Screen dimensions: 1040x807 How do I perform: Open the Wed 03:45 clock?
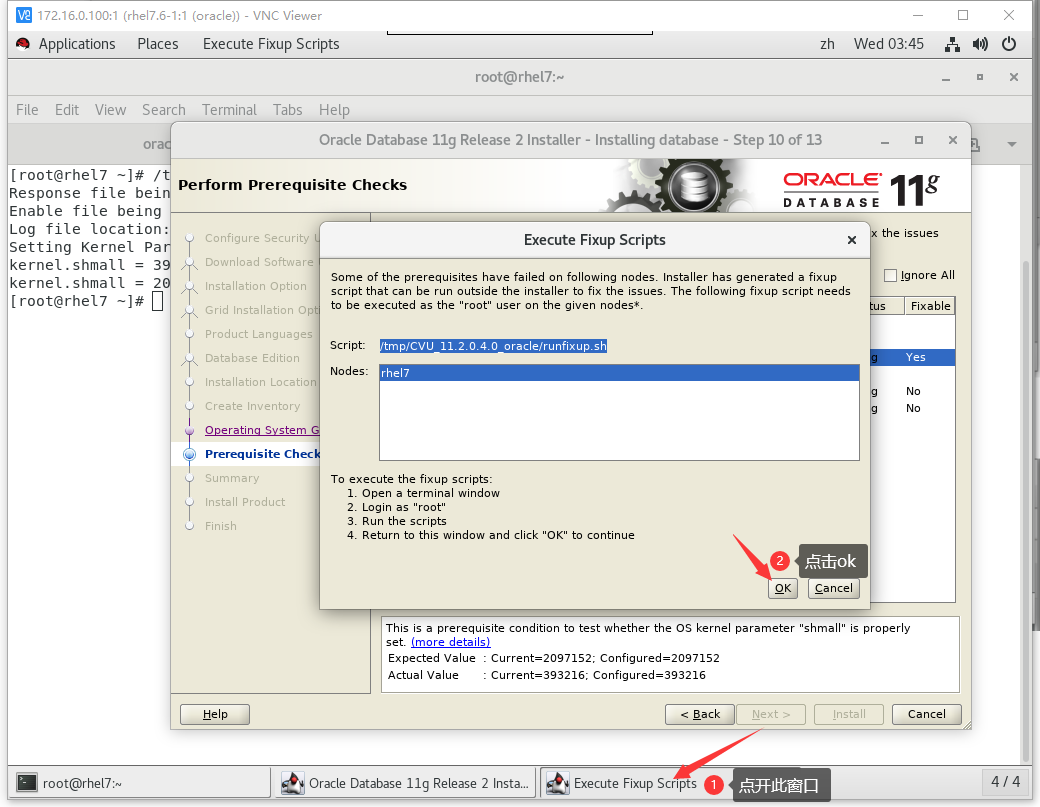(889, 44)
